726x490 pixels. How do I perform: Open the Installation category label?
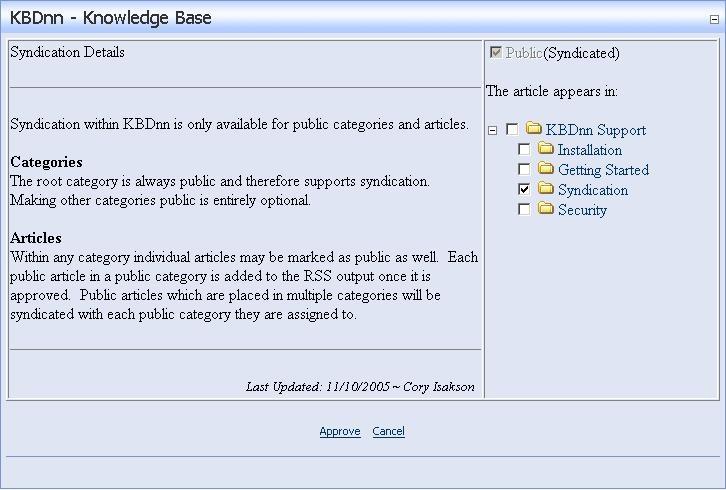pyautogui.click(x=589, y=150)
